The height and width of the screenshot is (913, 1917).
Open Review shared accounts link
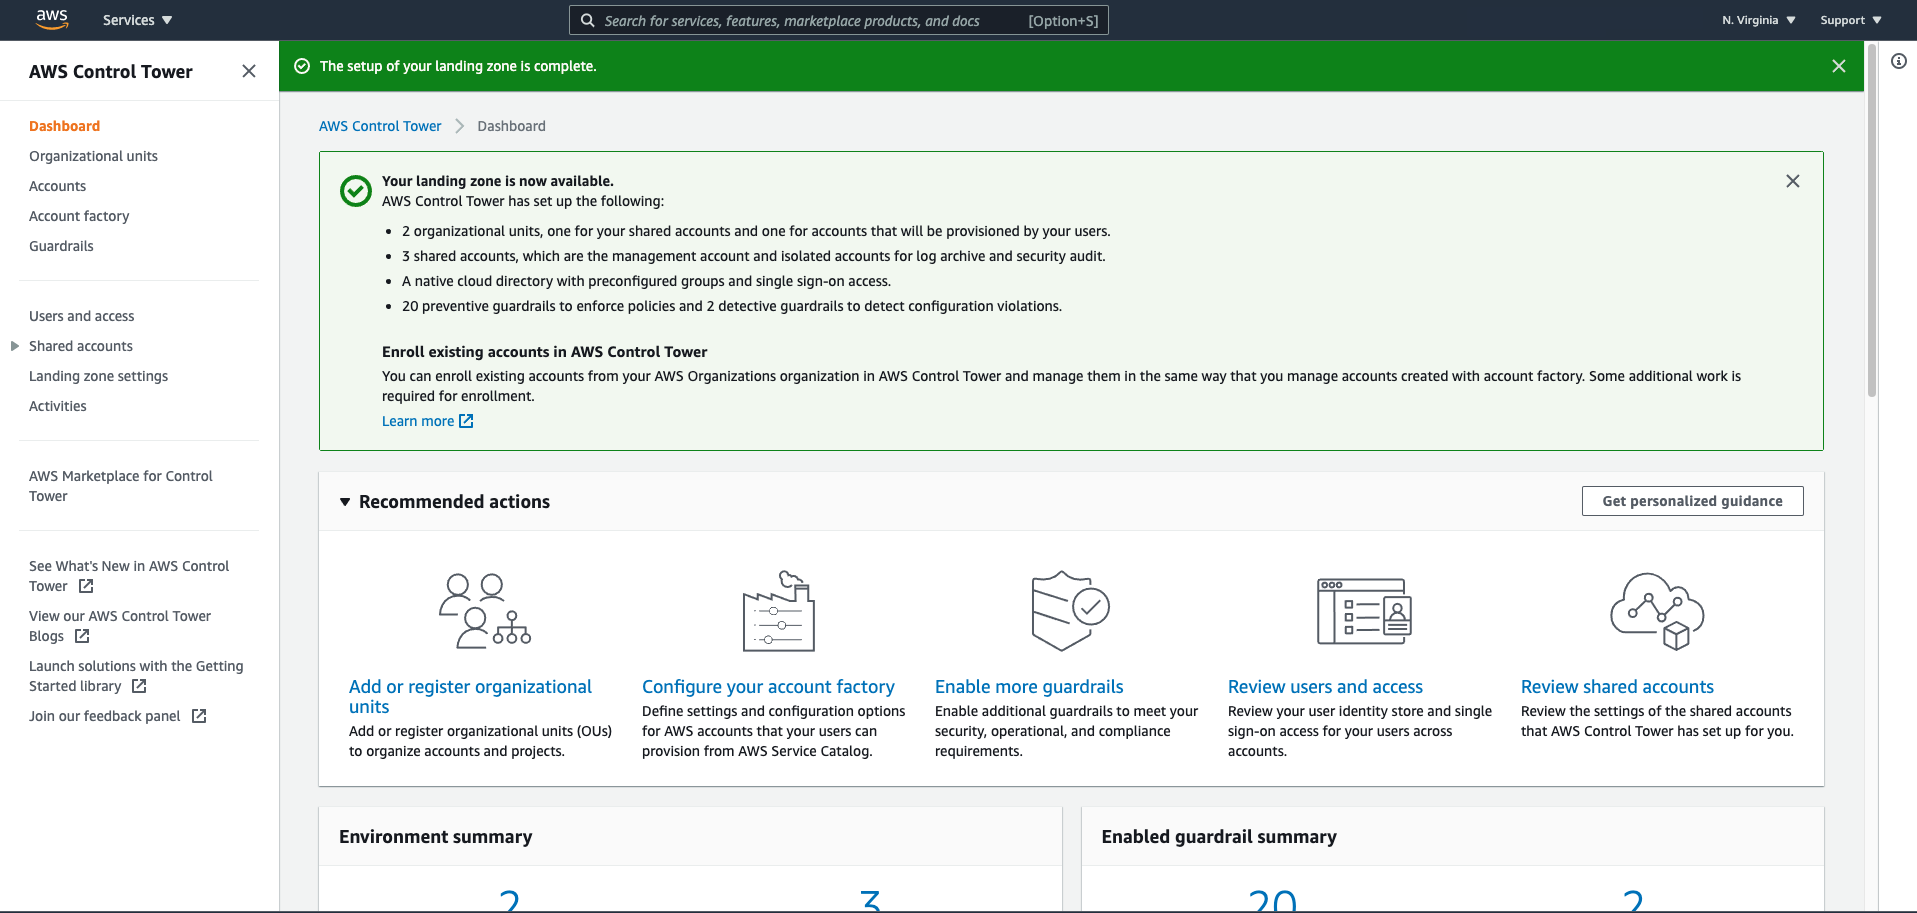click(1617, 687)
